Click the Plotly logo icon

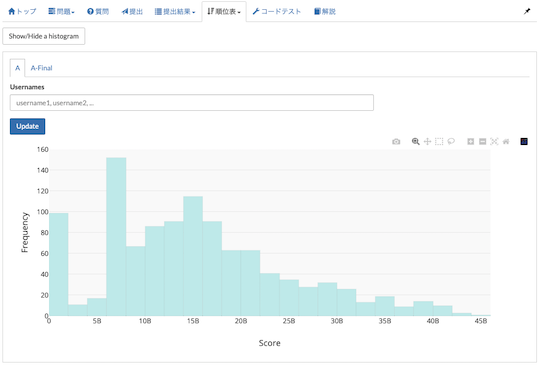[x=524, y=142]
